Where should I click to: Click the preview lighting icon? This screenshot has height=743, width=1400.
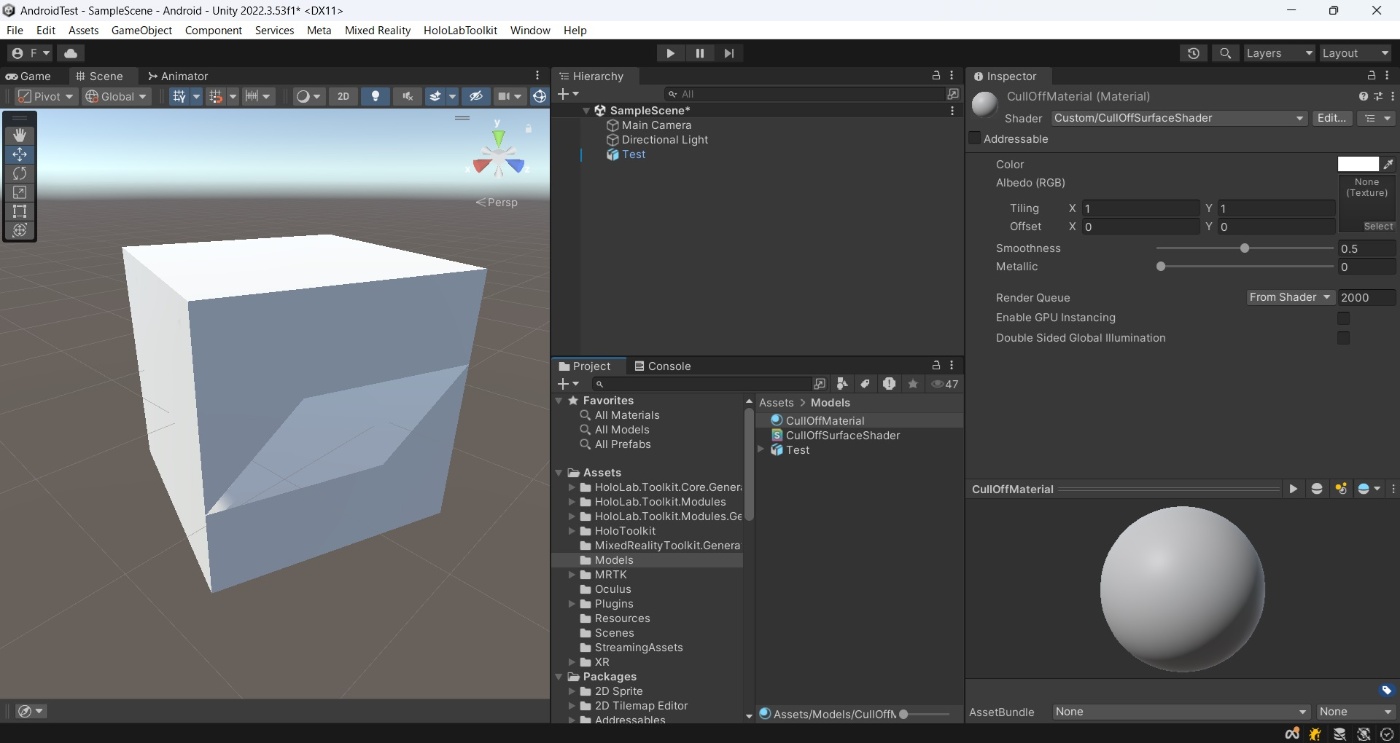[1341, 489]
